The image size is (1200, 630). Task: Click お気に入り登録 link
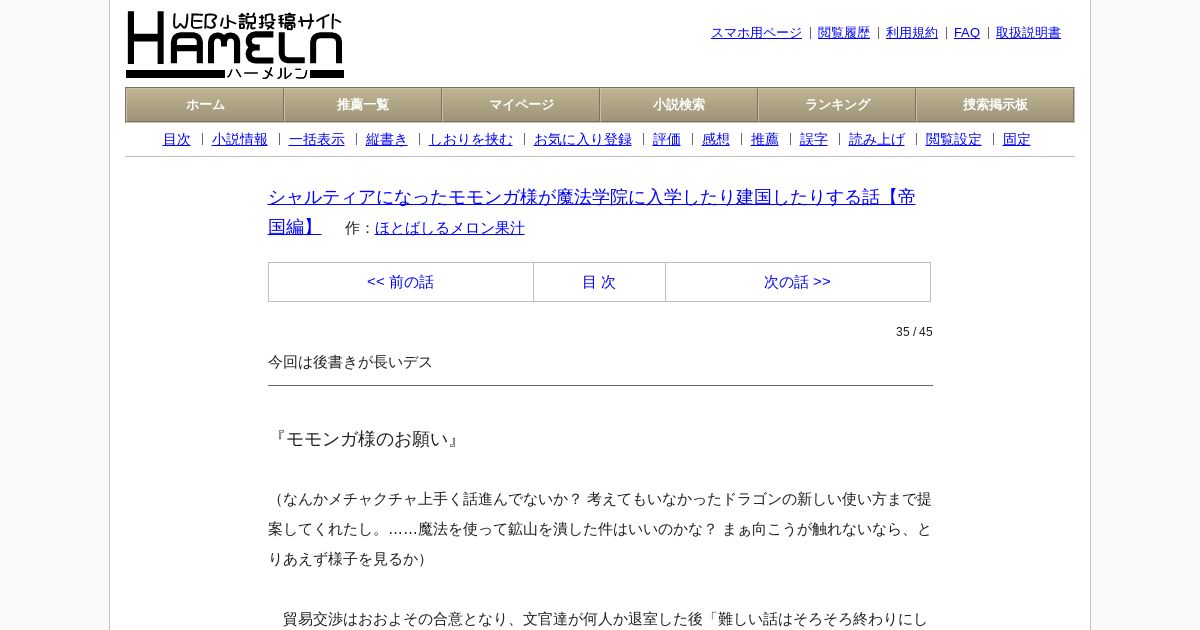point(583,140)
